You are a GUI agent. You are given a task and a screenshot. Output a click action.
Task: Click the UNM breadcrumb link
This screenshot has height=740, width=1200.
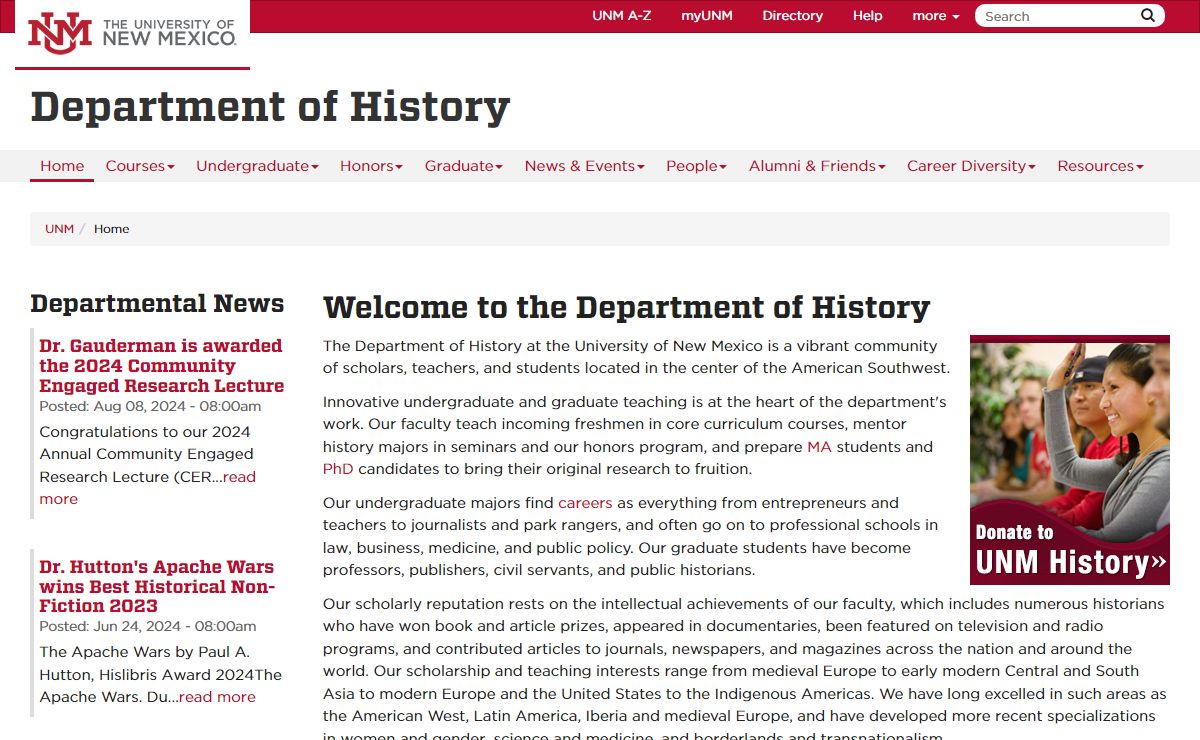pos(59,229)
